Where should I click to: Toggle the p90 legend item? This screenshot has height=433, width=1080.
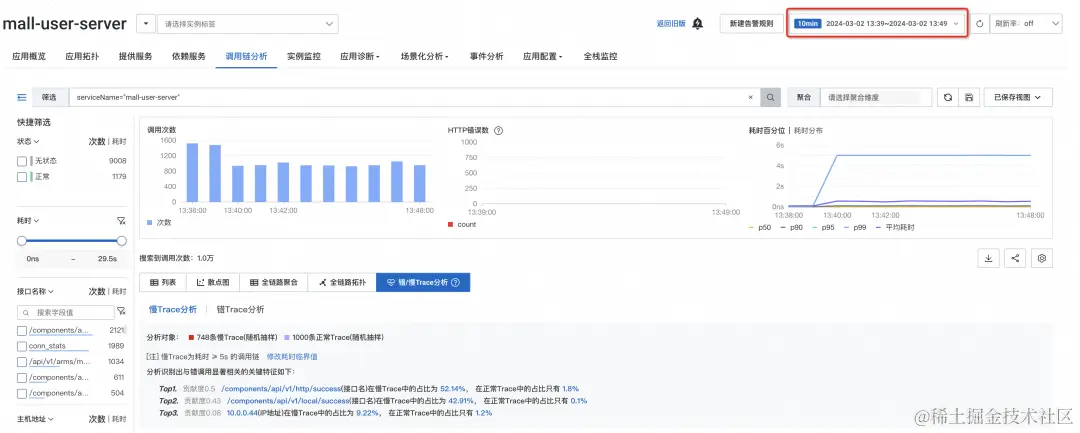(x=793, y=227)
